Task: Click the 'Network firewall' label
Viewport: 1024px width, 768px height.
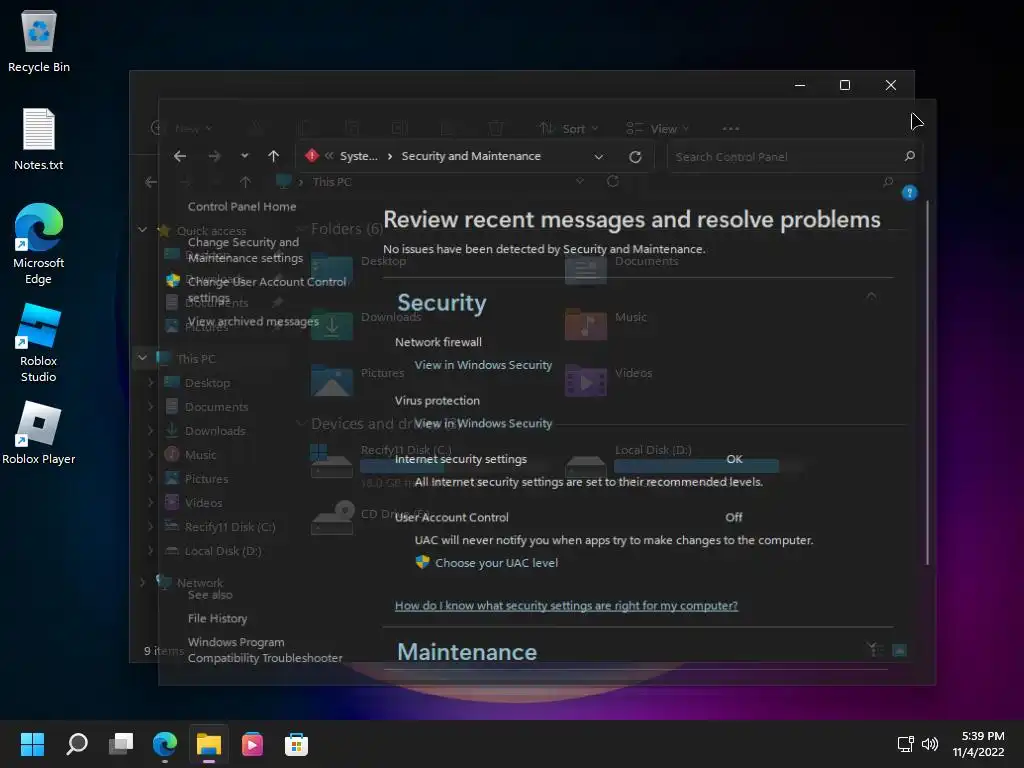Action: point(438,342)
